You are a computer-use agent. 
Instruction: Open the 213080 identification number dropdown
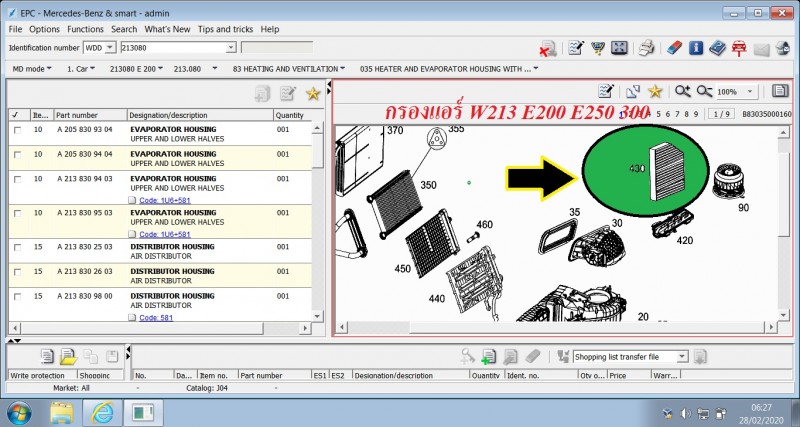point(231,48)
